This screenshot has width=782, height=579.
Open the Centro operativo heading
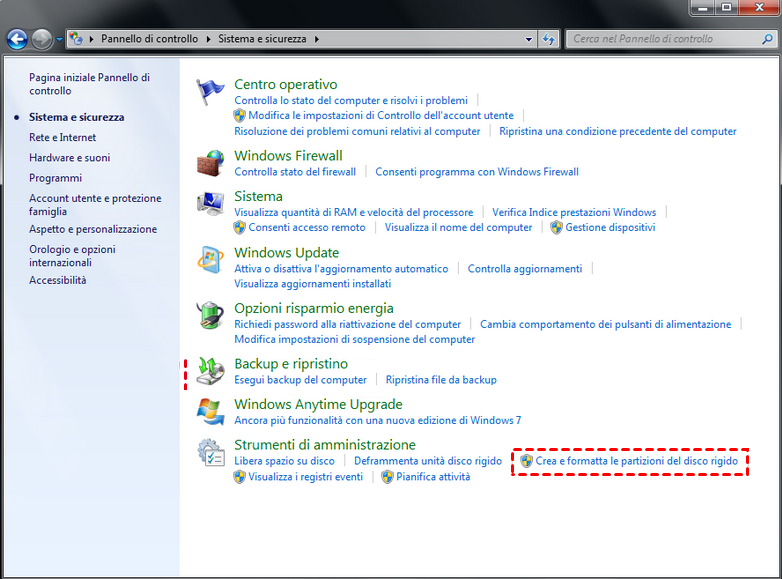(286, 84)
